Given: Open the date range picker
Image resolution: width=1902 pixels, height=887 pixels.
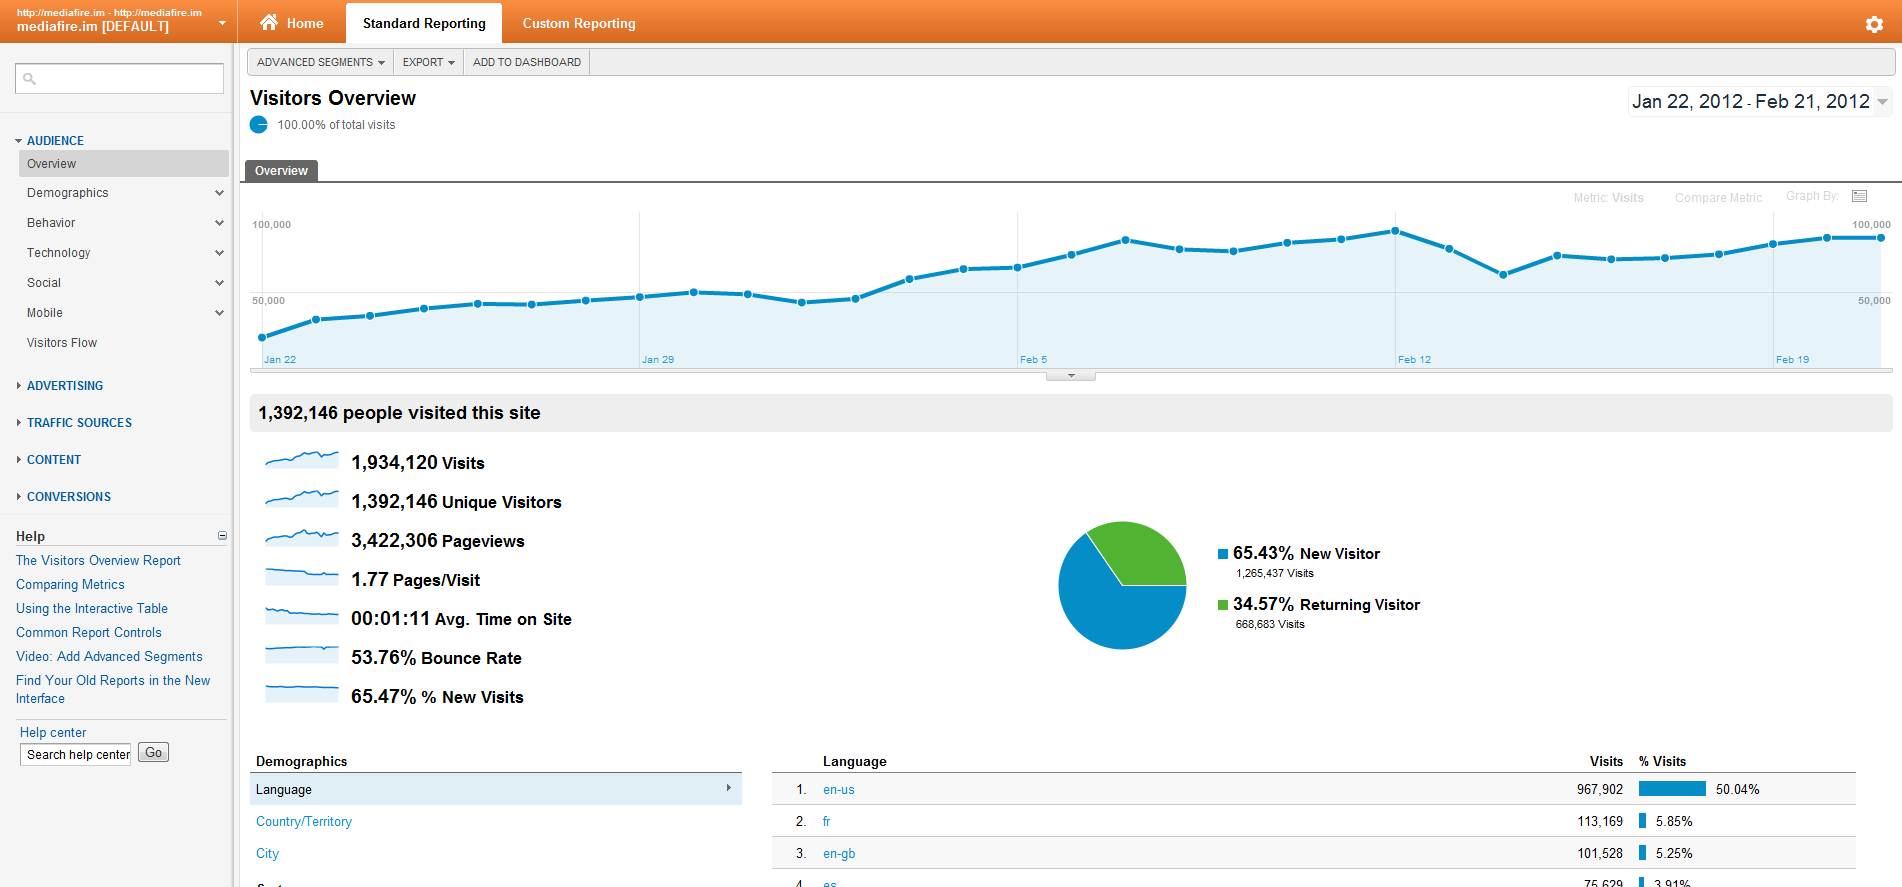Looking at the screenshot, I should click(x=1759, y=101).
